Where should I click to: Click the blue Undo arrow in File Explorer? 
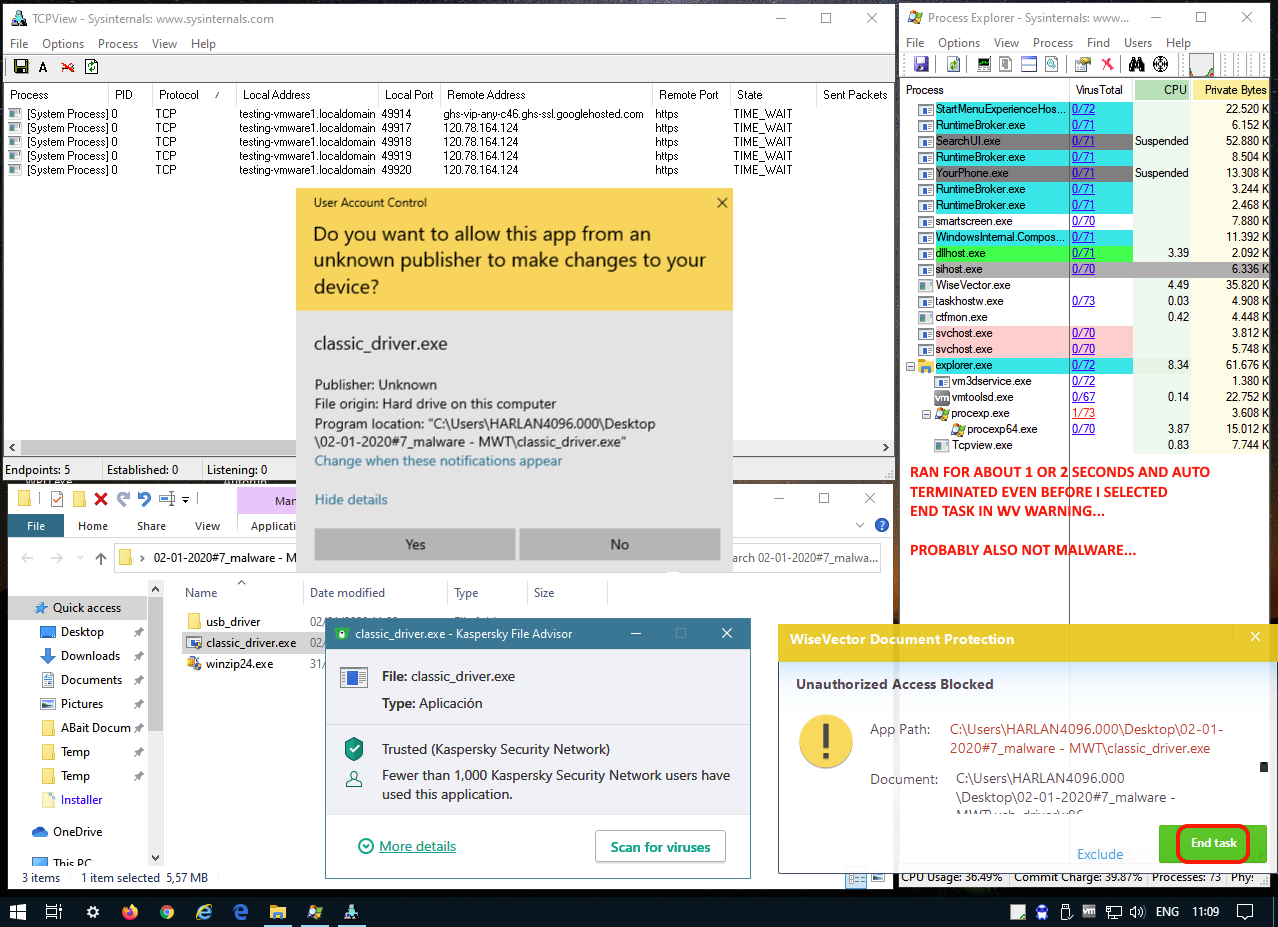click(x=144, y=498)
